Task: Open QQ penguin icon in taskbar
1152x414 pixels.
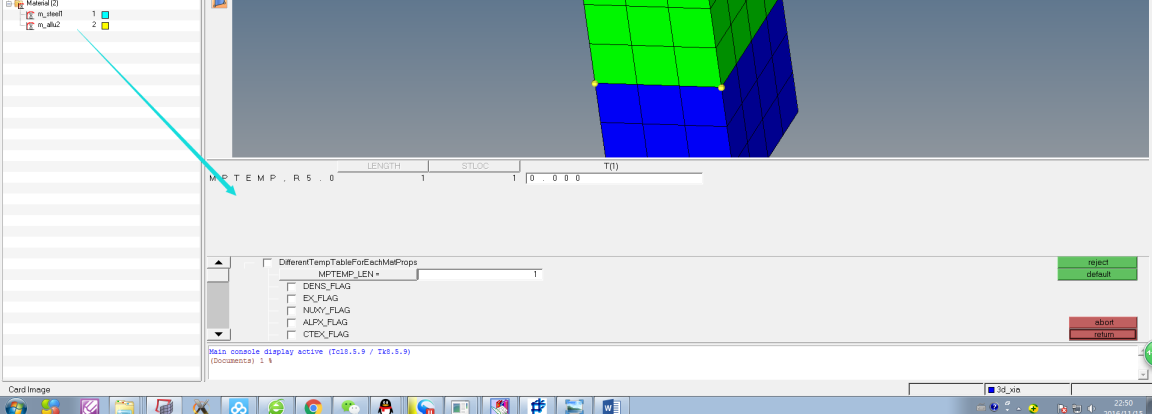Action: click(385, 406)
